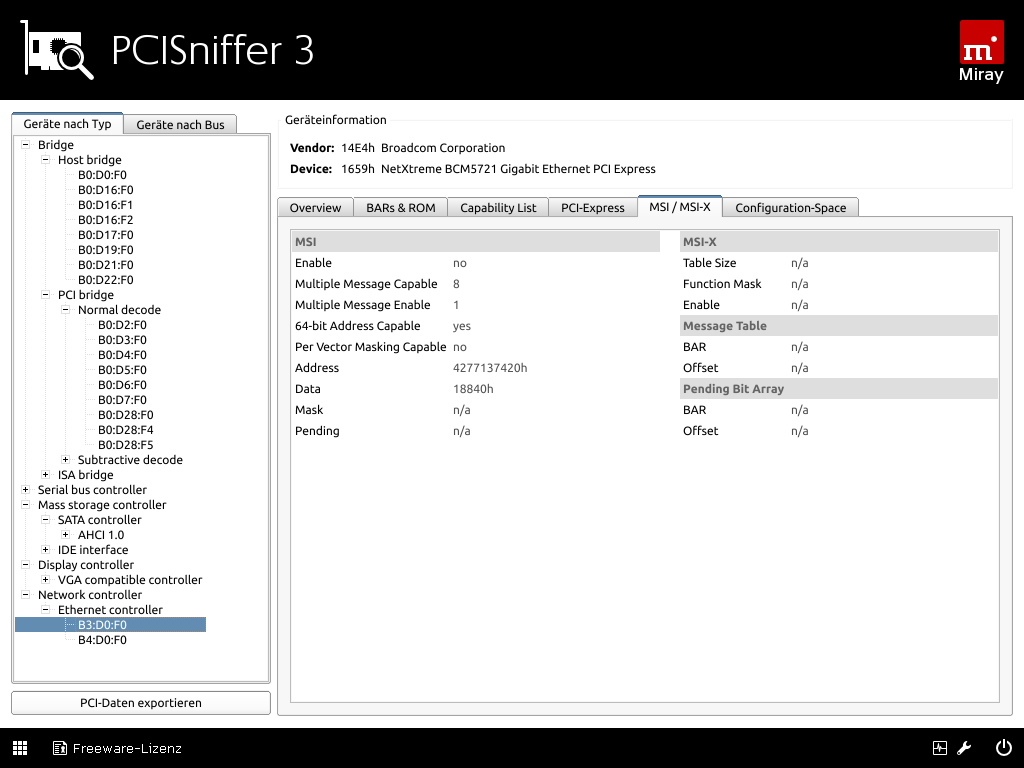
Task: Collapse the PCI bridge node
Action: click(46, 295)
